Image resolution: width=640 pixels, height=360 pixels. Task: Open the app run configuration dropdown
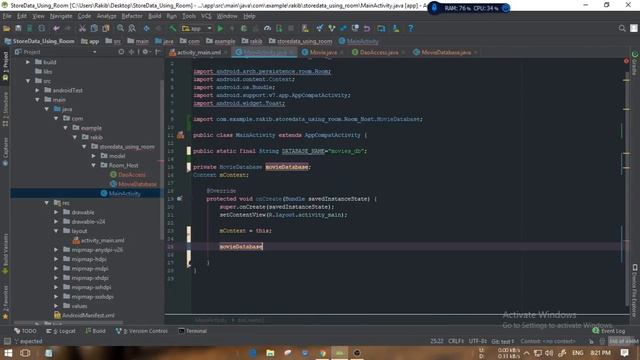197,28
